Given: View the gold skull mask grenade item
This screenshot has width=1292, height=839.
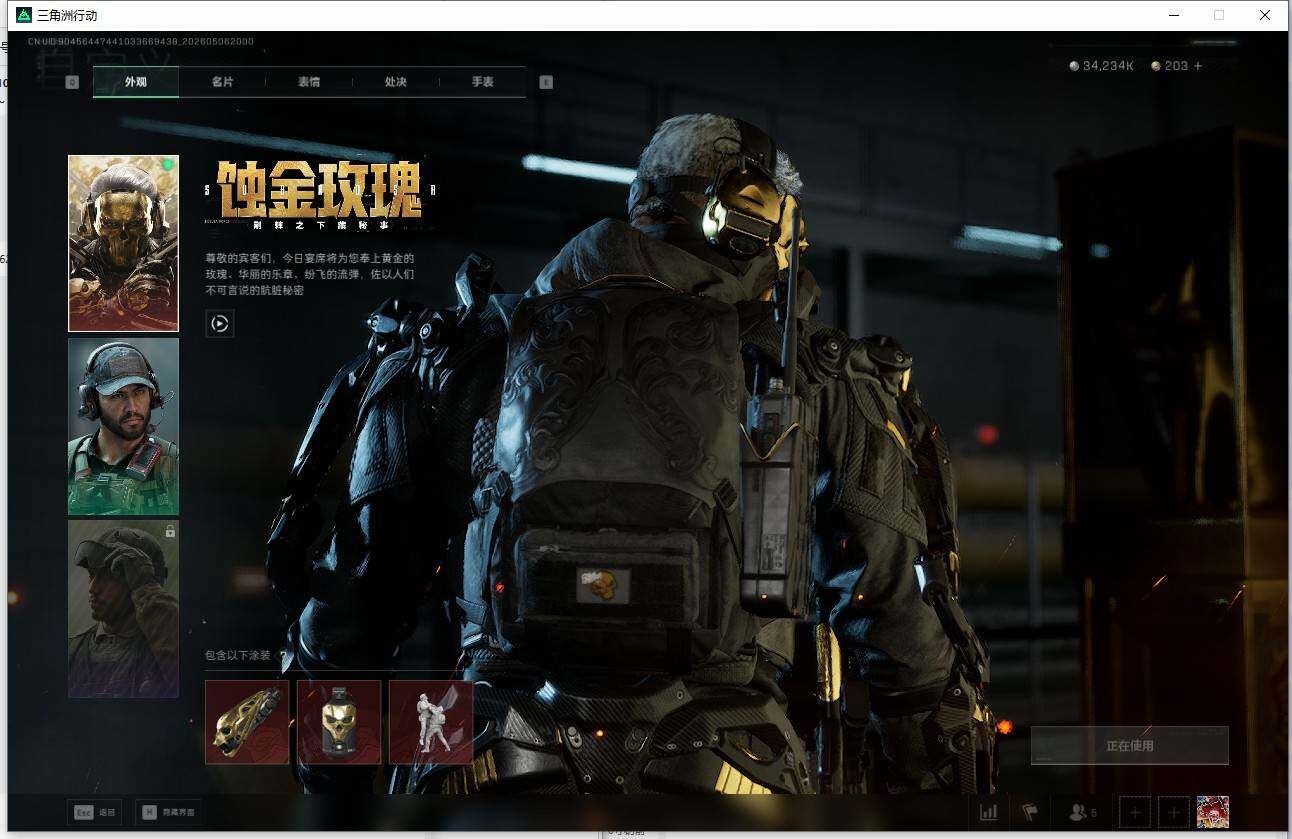Looking at the screenshot, I should point(339,722).
